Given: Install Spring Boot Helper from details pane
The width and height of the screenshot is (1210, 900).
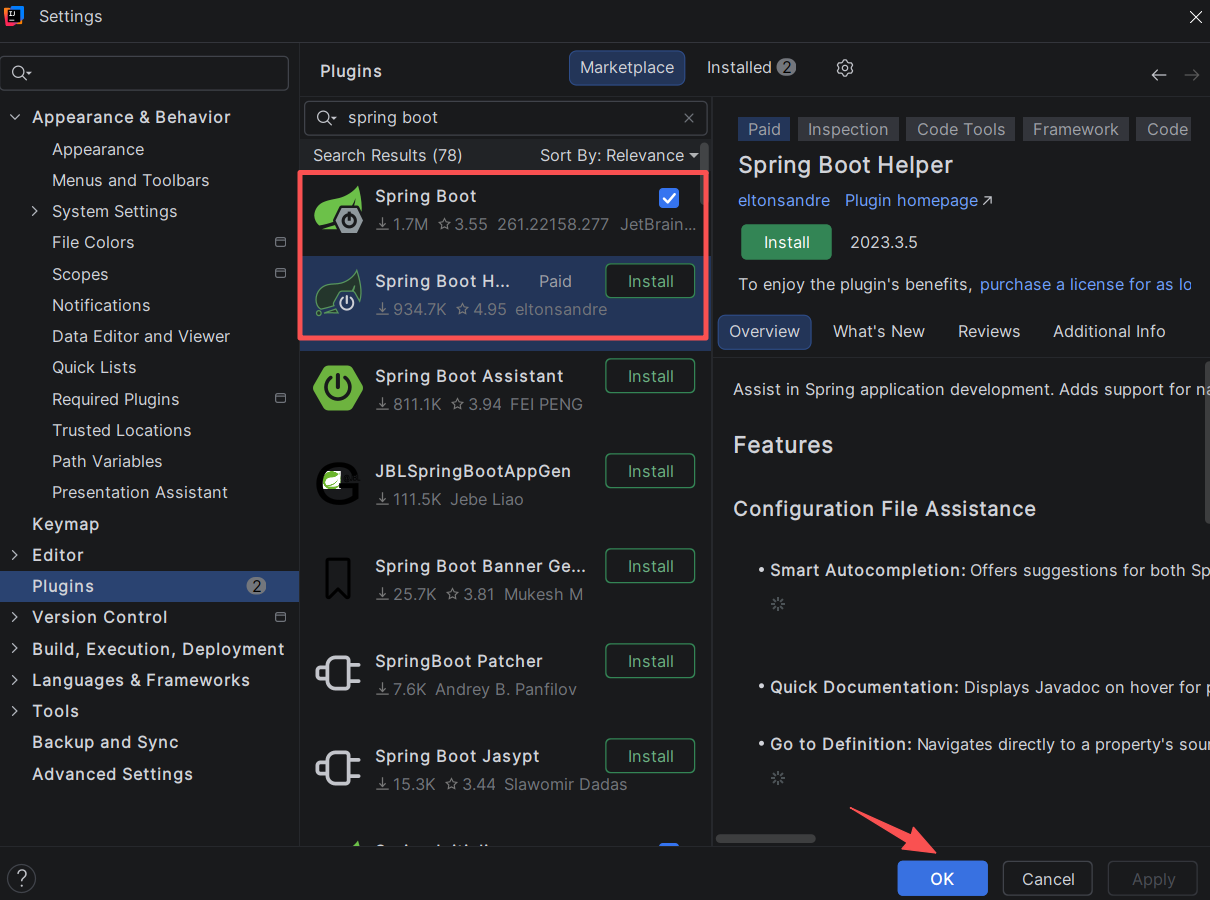Looking at the screenshot, I should [787, 243].
